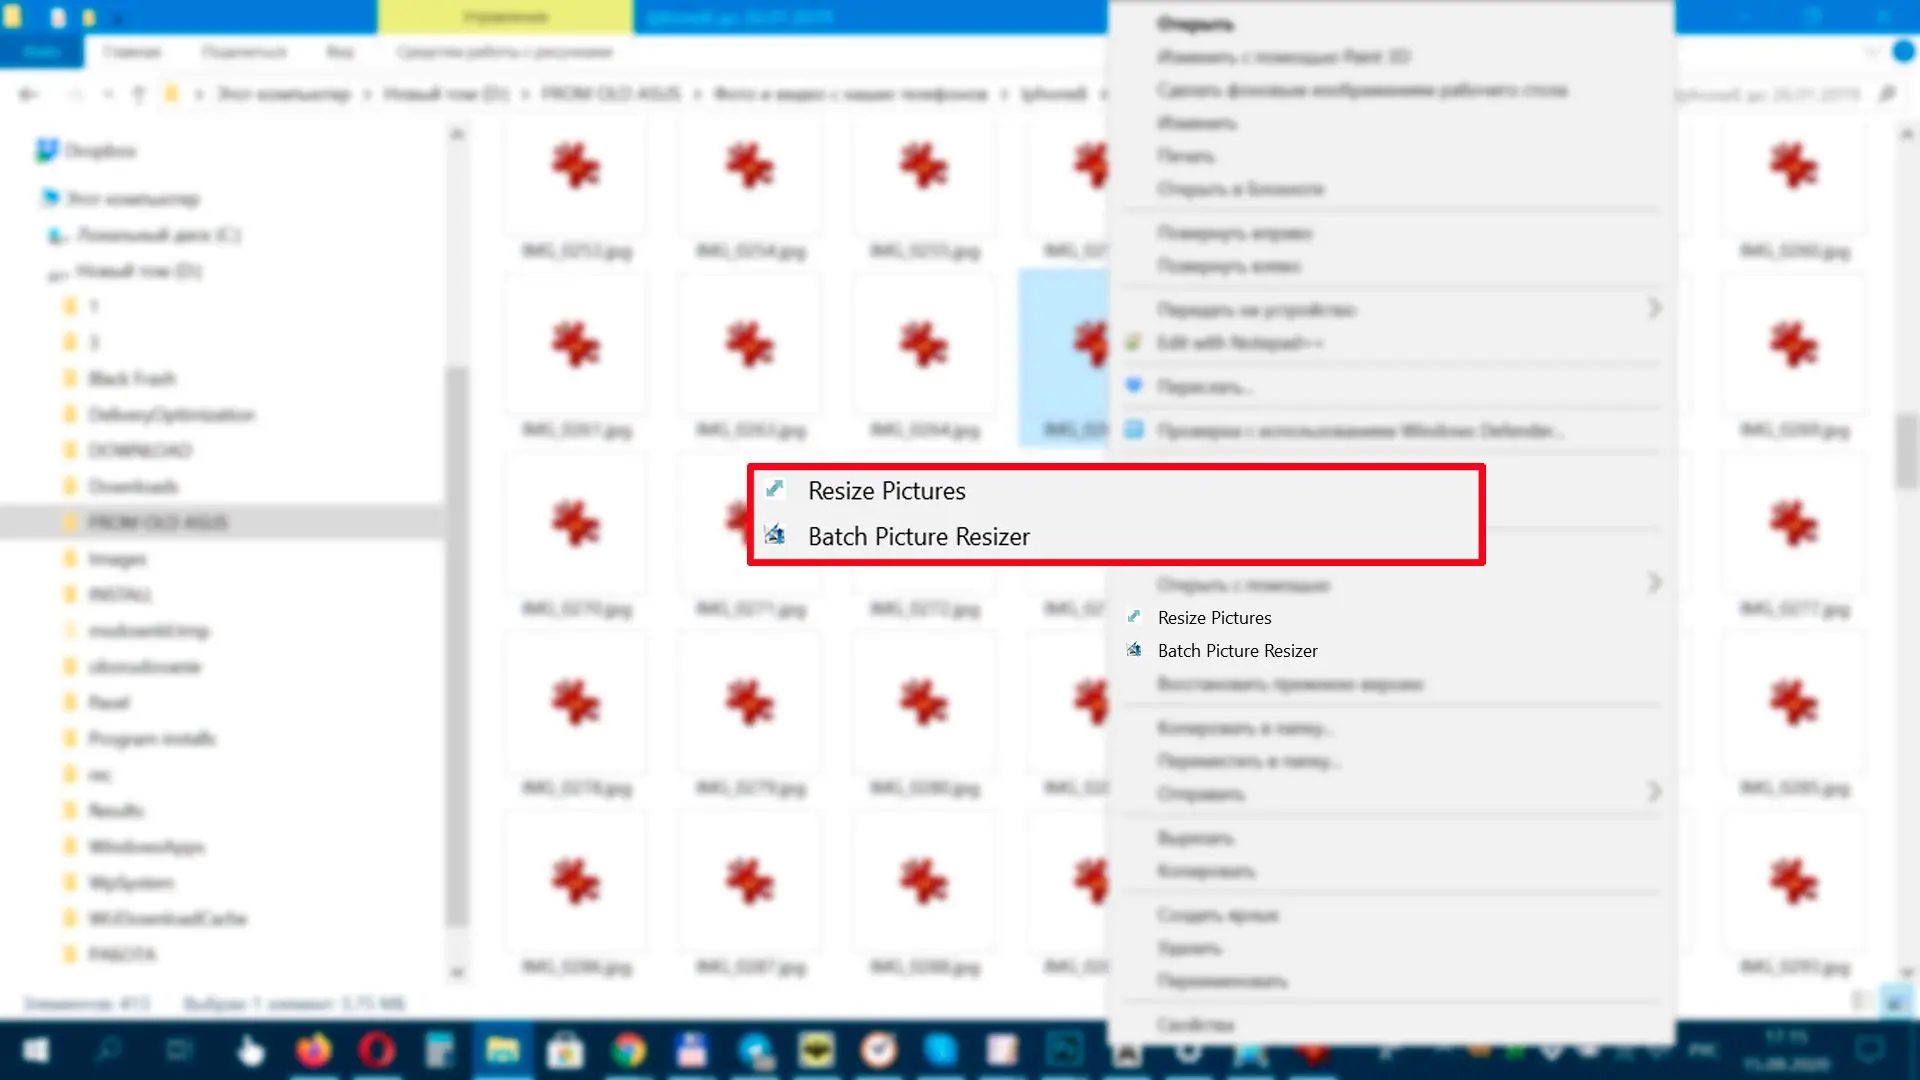The height and width of the screenshot is (1080, 1920).
Task: Click the file list vertical scrollbar
Action: pyautogui.click(x=1906, y=452)
